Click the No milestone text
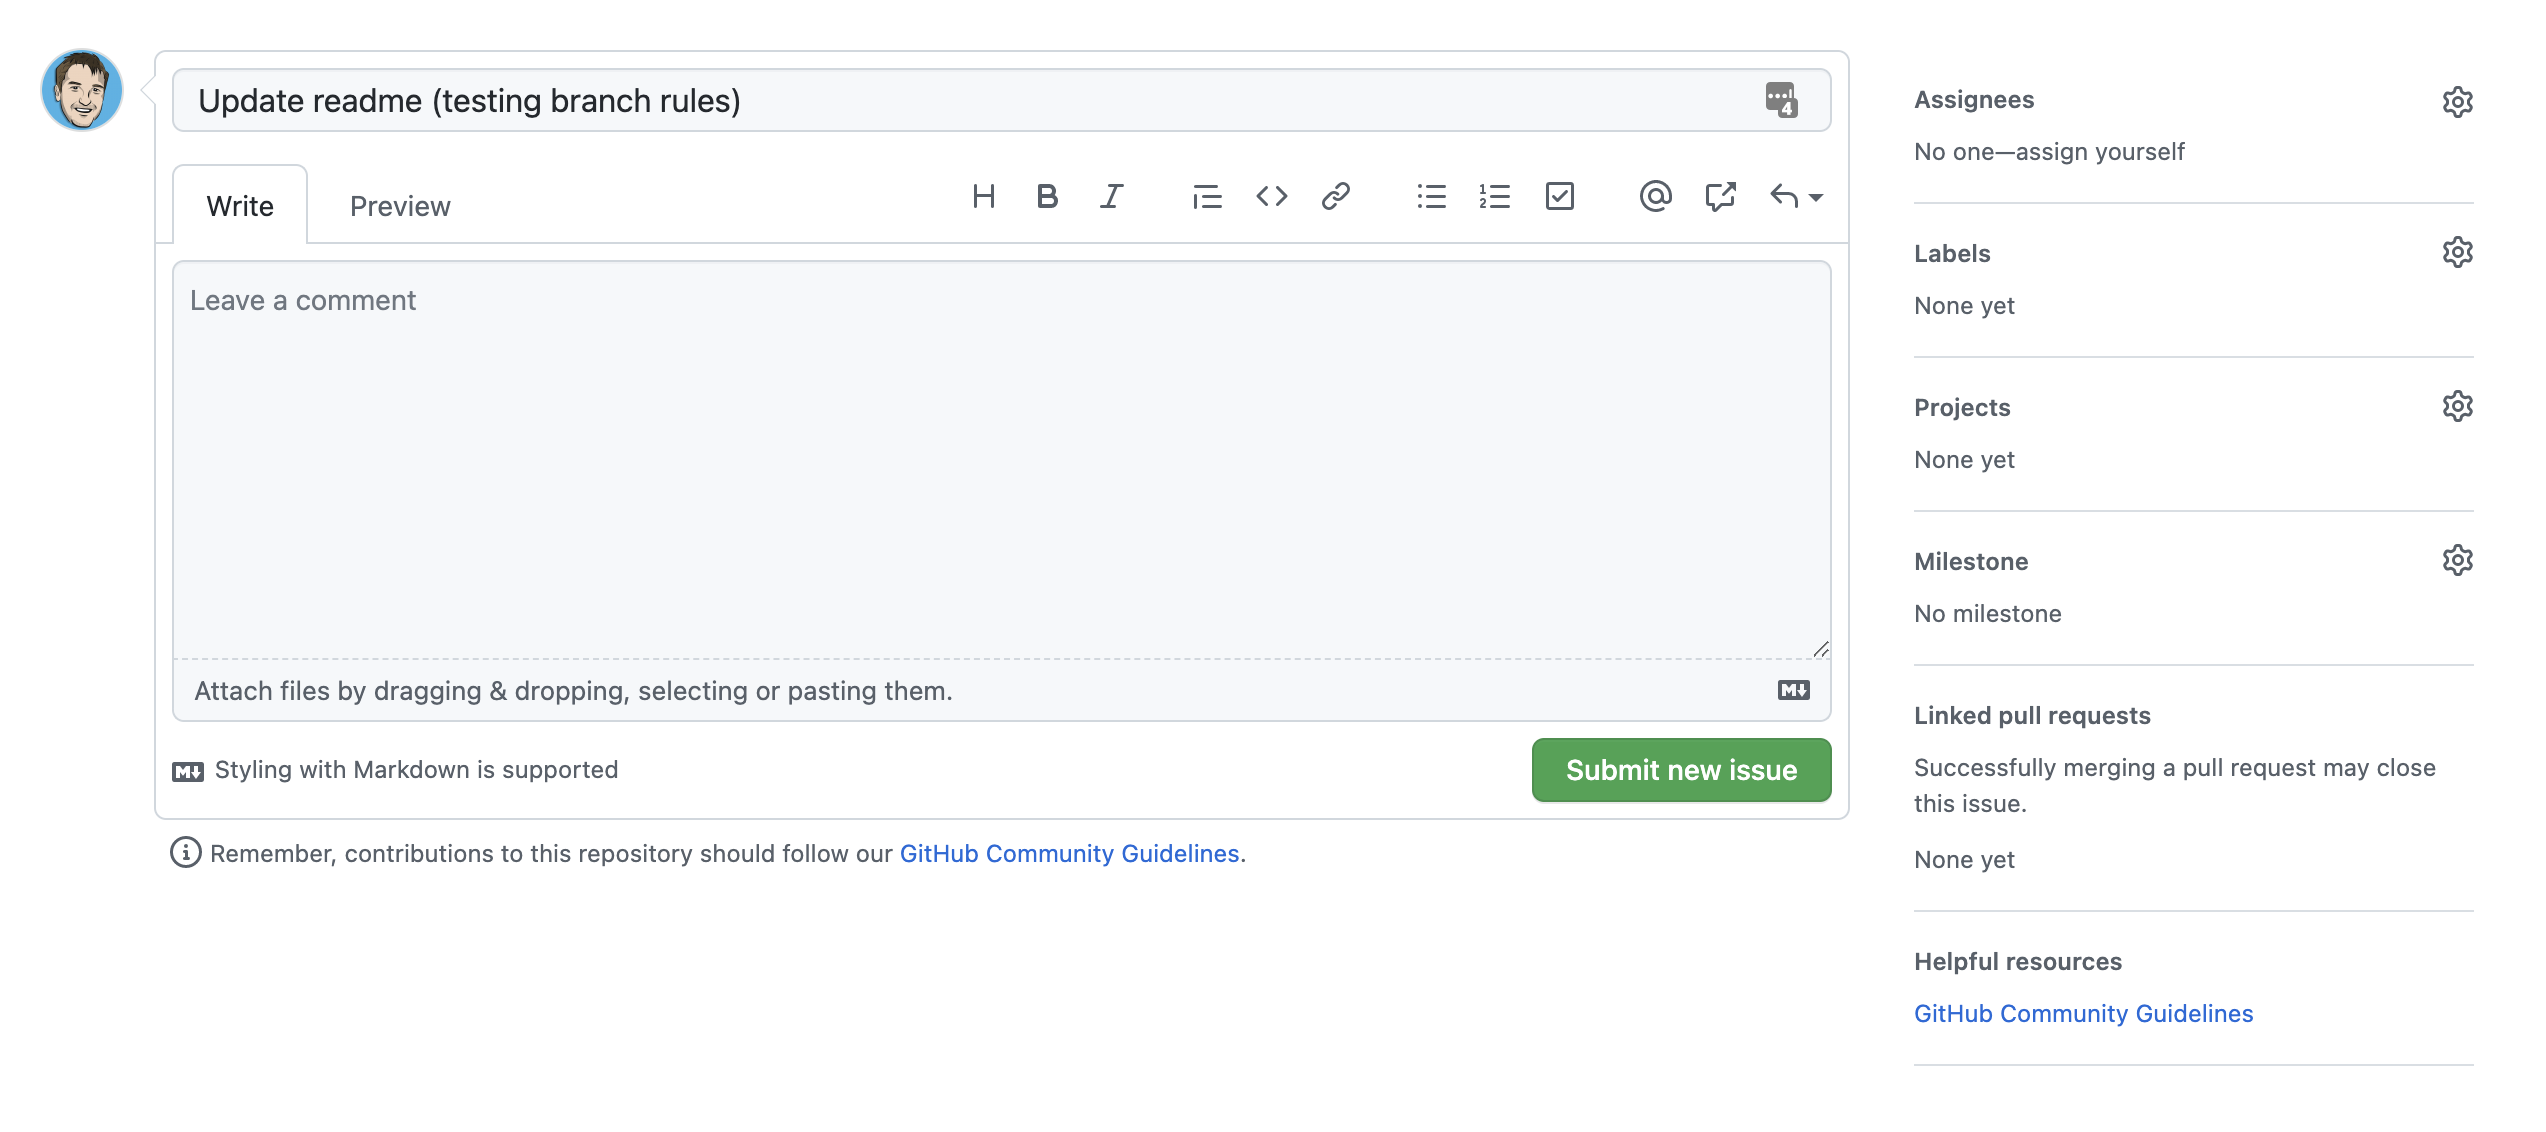 coord(1987,614)
